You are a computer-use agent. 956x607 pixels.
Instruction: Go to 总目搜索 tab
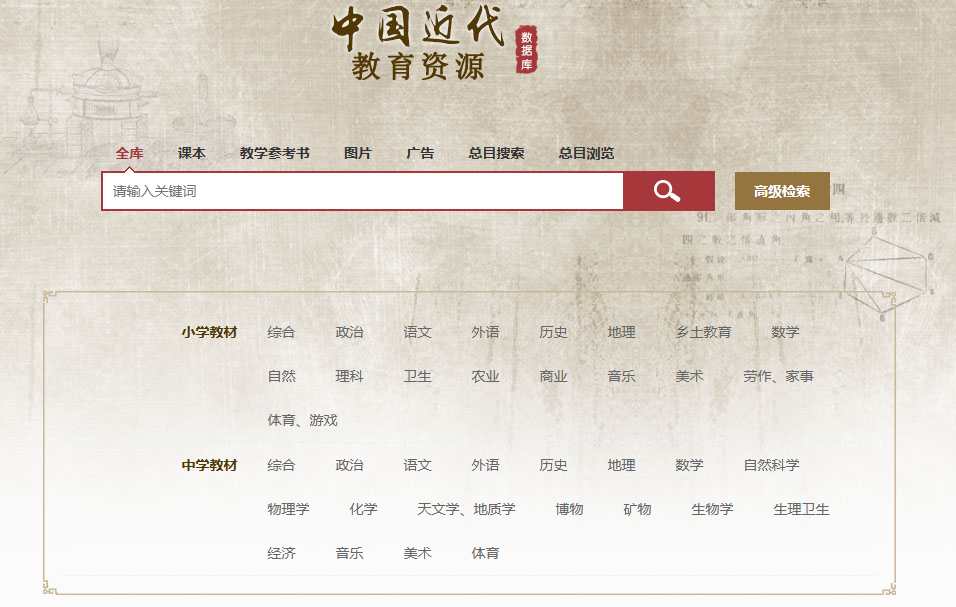(496, 153)
